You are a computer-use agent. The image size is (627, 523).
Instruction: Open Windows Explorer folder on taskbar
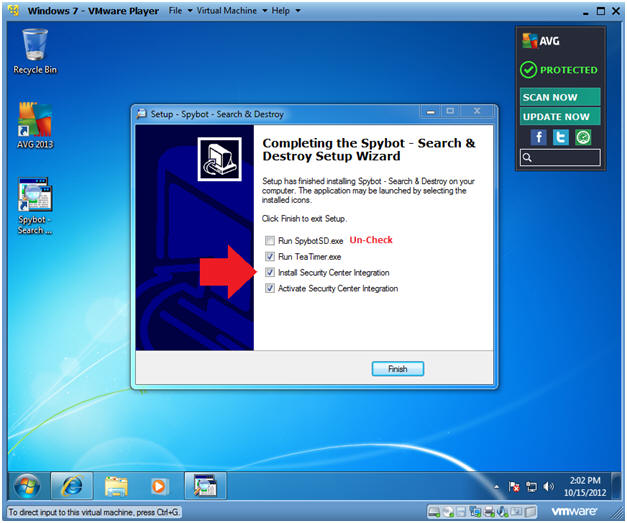click(116, 486)
